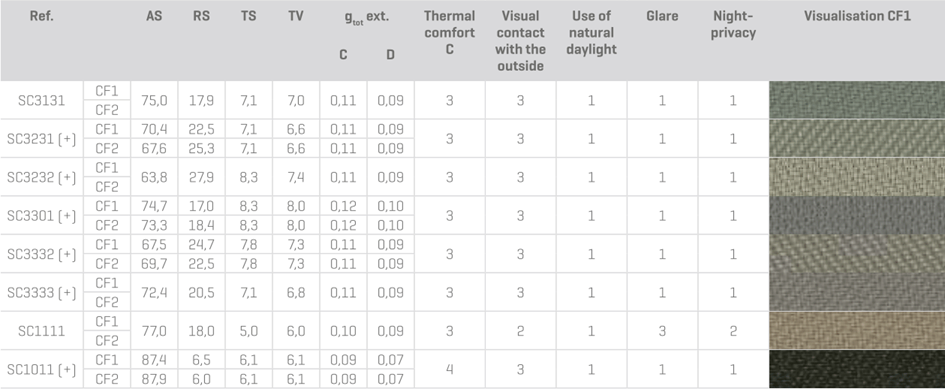The width and height of the screenshot is (945, 389).
Task: Select SC1011 thermal comfort value 4
Action: [450, 369]
